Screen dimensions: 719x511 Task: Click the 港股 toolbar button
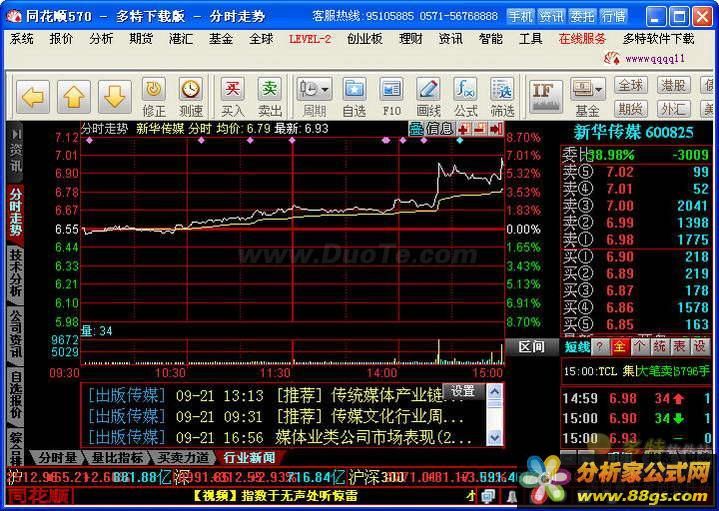coord(673,85)
